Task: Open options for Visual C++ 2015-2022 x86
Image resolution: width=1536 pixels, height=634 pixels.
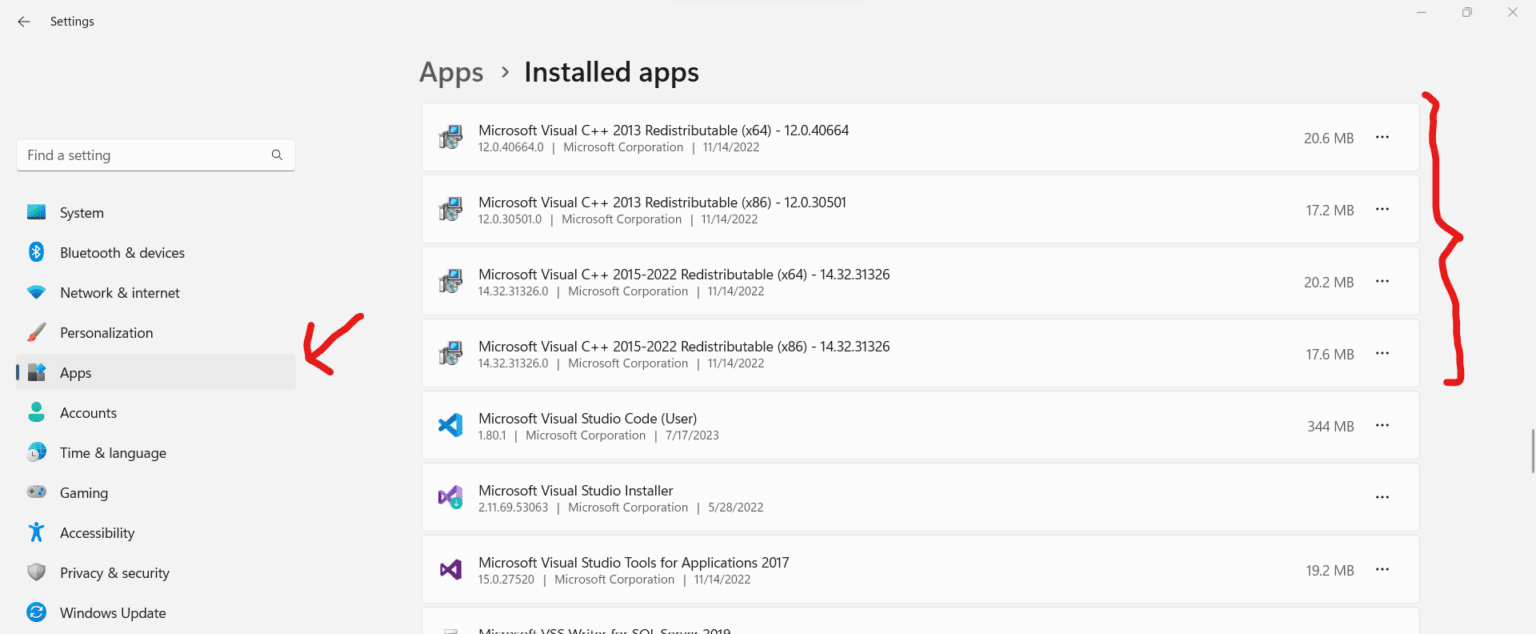Action: (1382, 354)
